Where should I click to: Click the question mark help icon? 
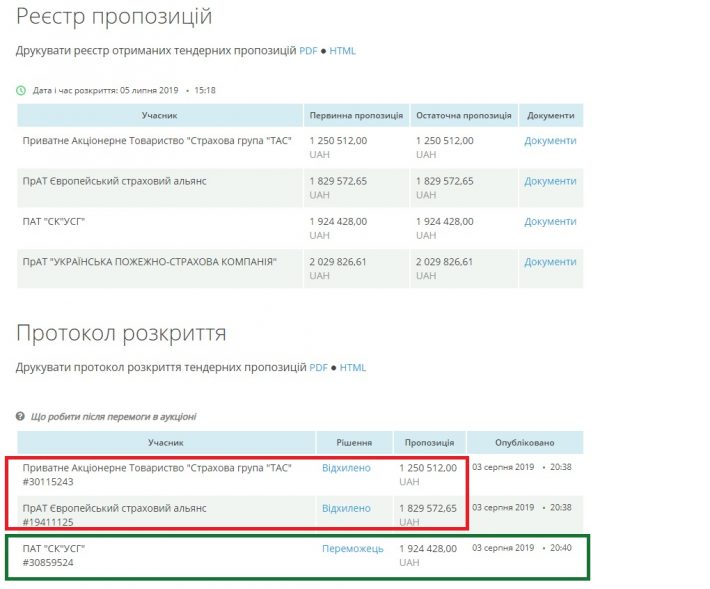pos(20,416)
